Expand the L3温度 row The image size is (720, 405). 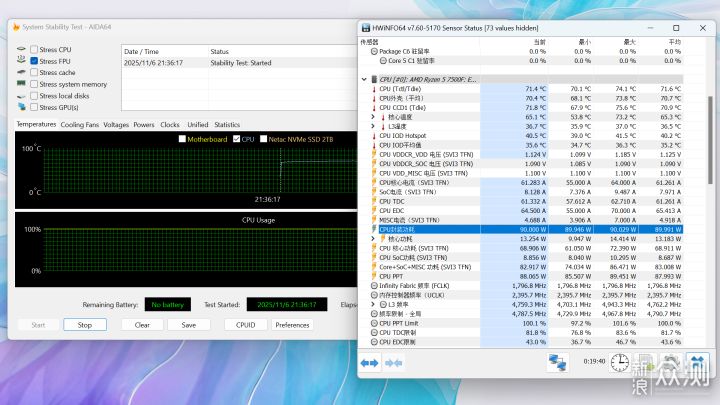(373, 126)
